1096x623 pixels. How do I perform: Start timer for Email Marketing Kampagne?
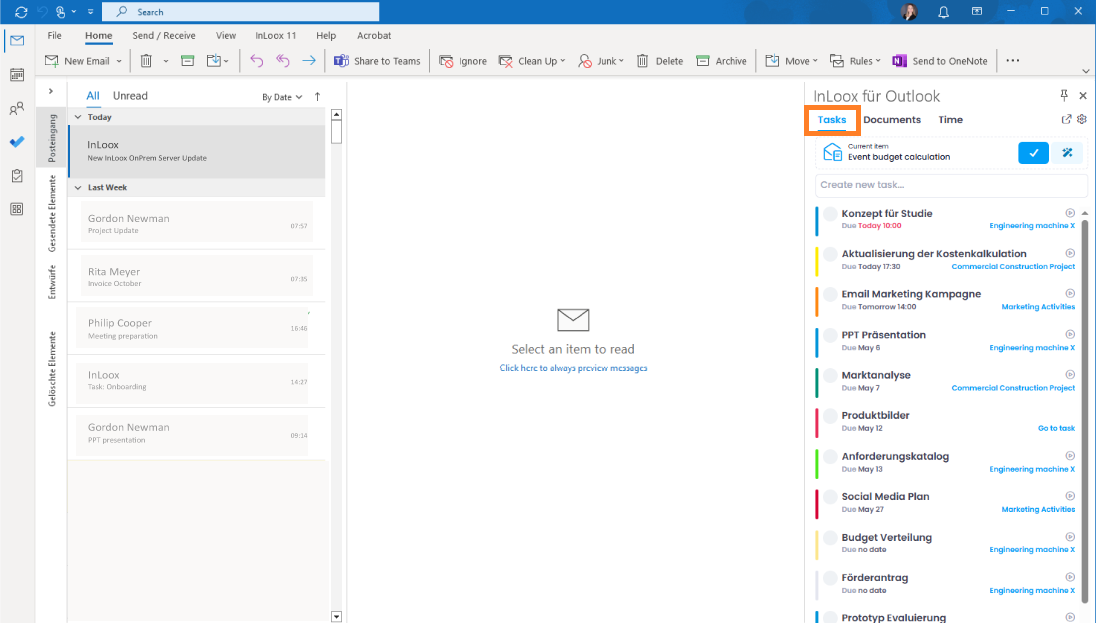point(1070,293)
